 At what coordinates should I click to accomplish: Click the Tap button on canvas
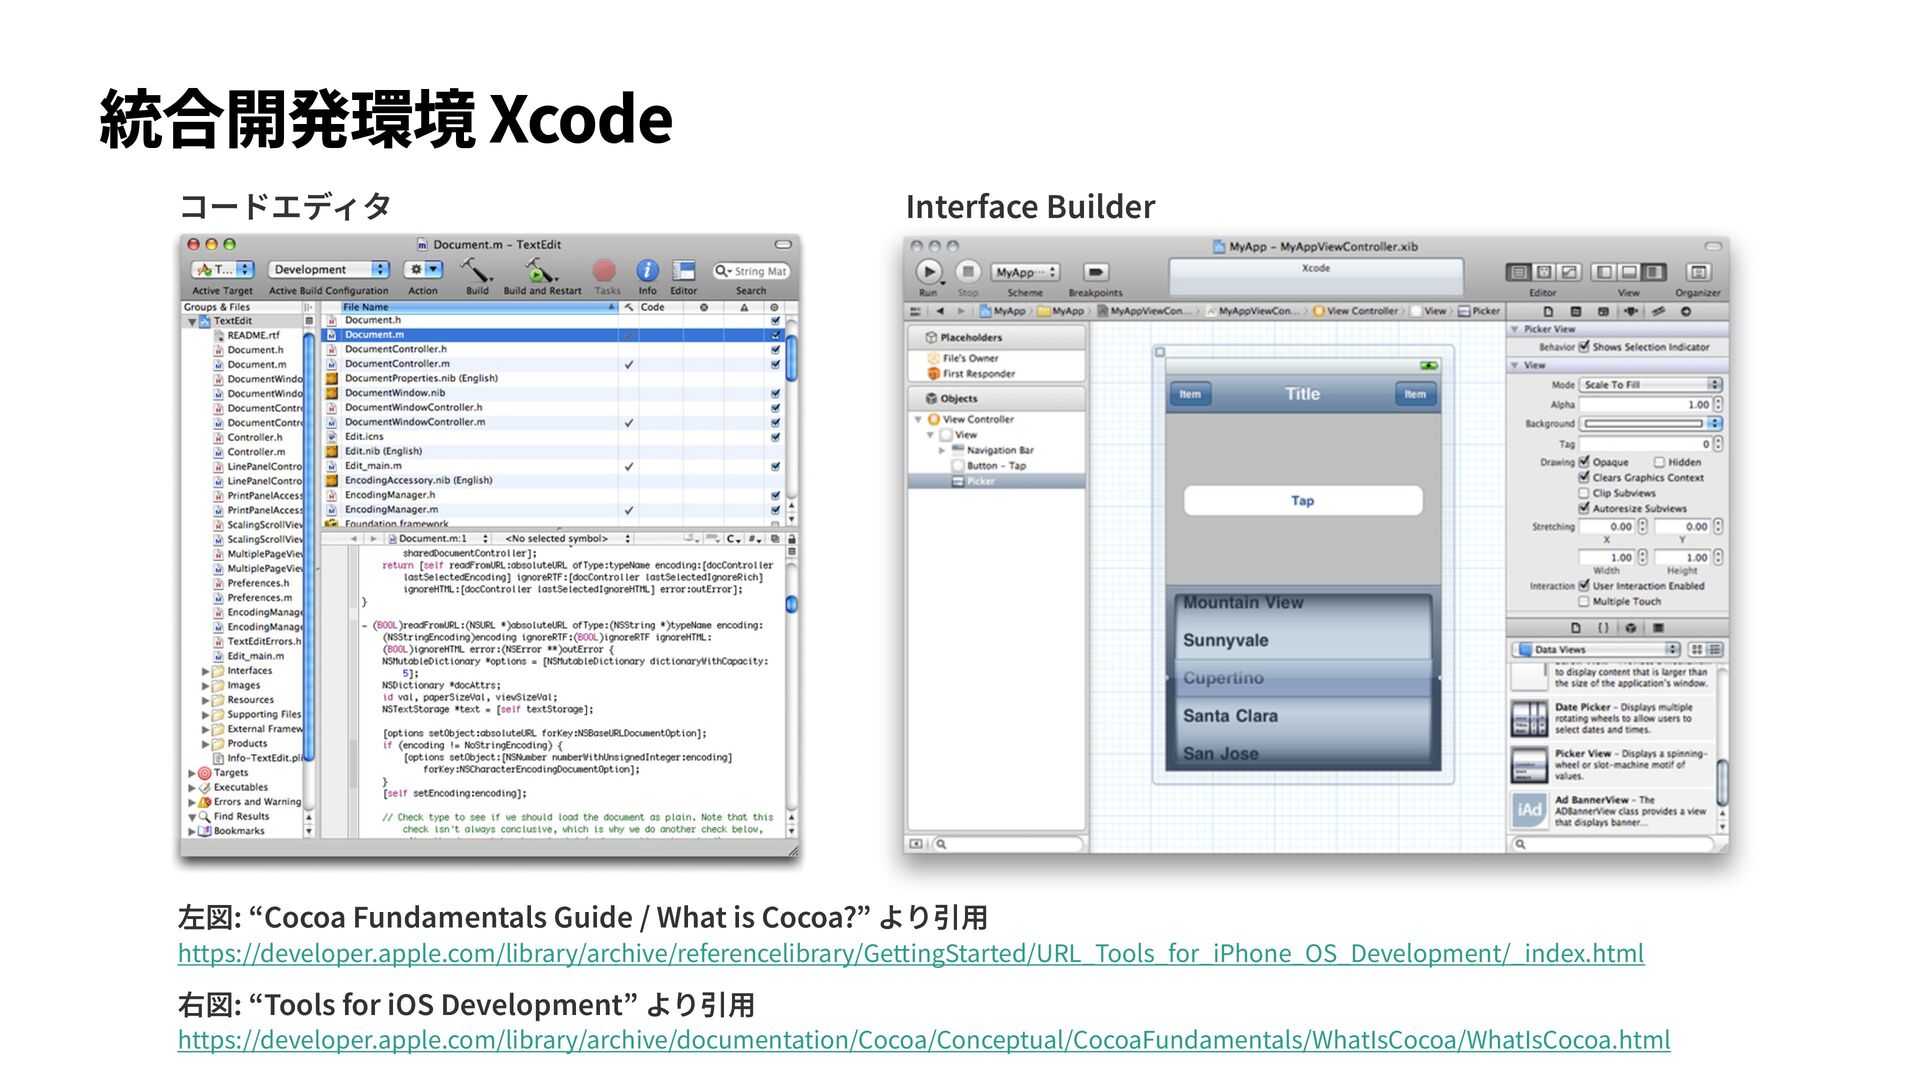[x=1302, y=500]
